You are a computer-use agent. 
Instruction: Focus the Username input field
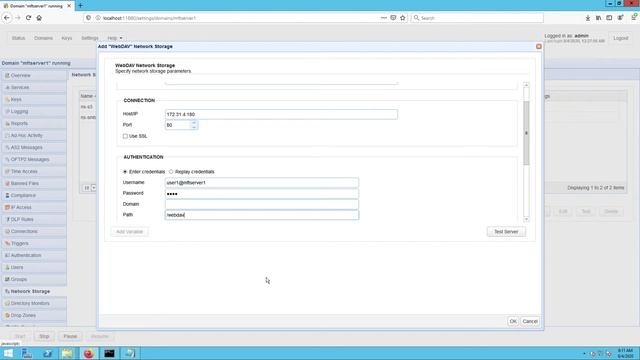point(262,183)
